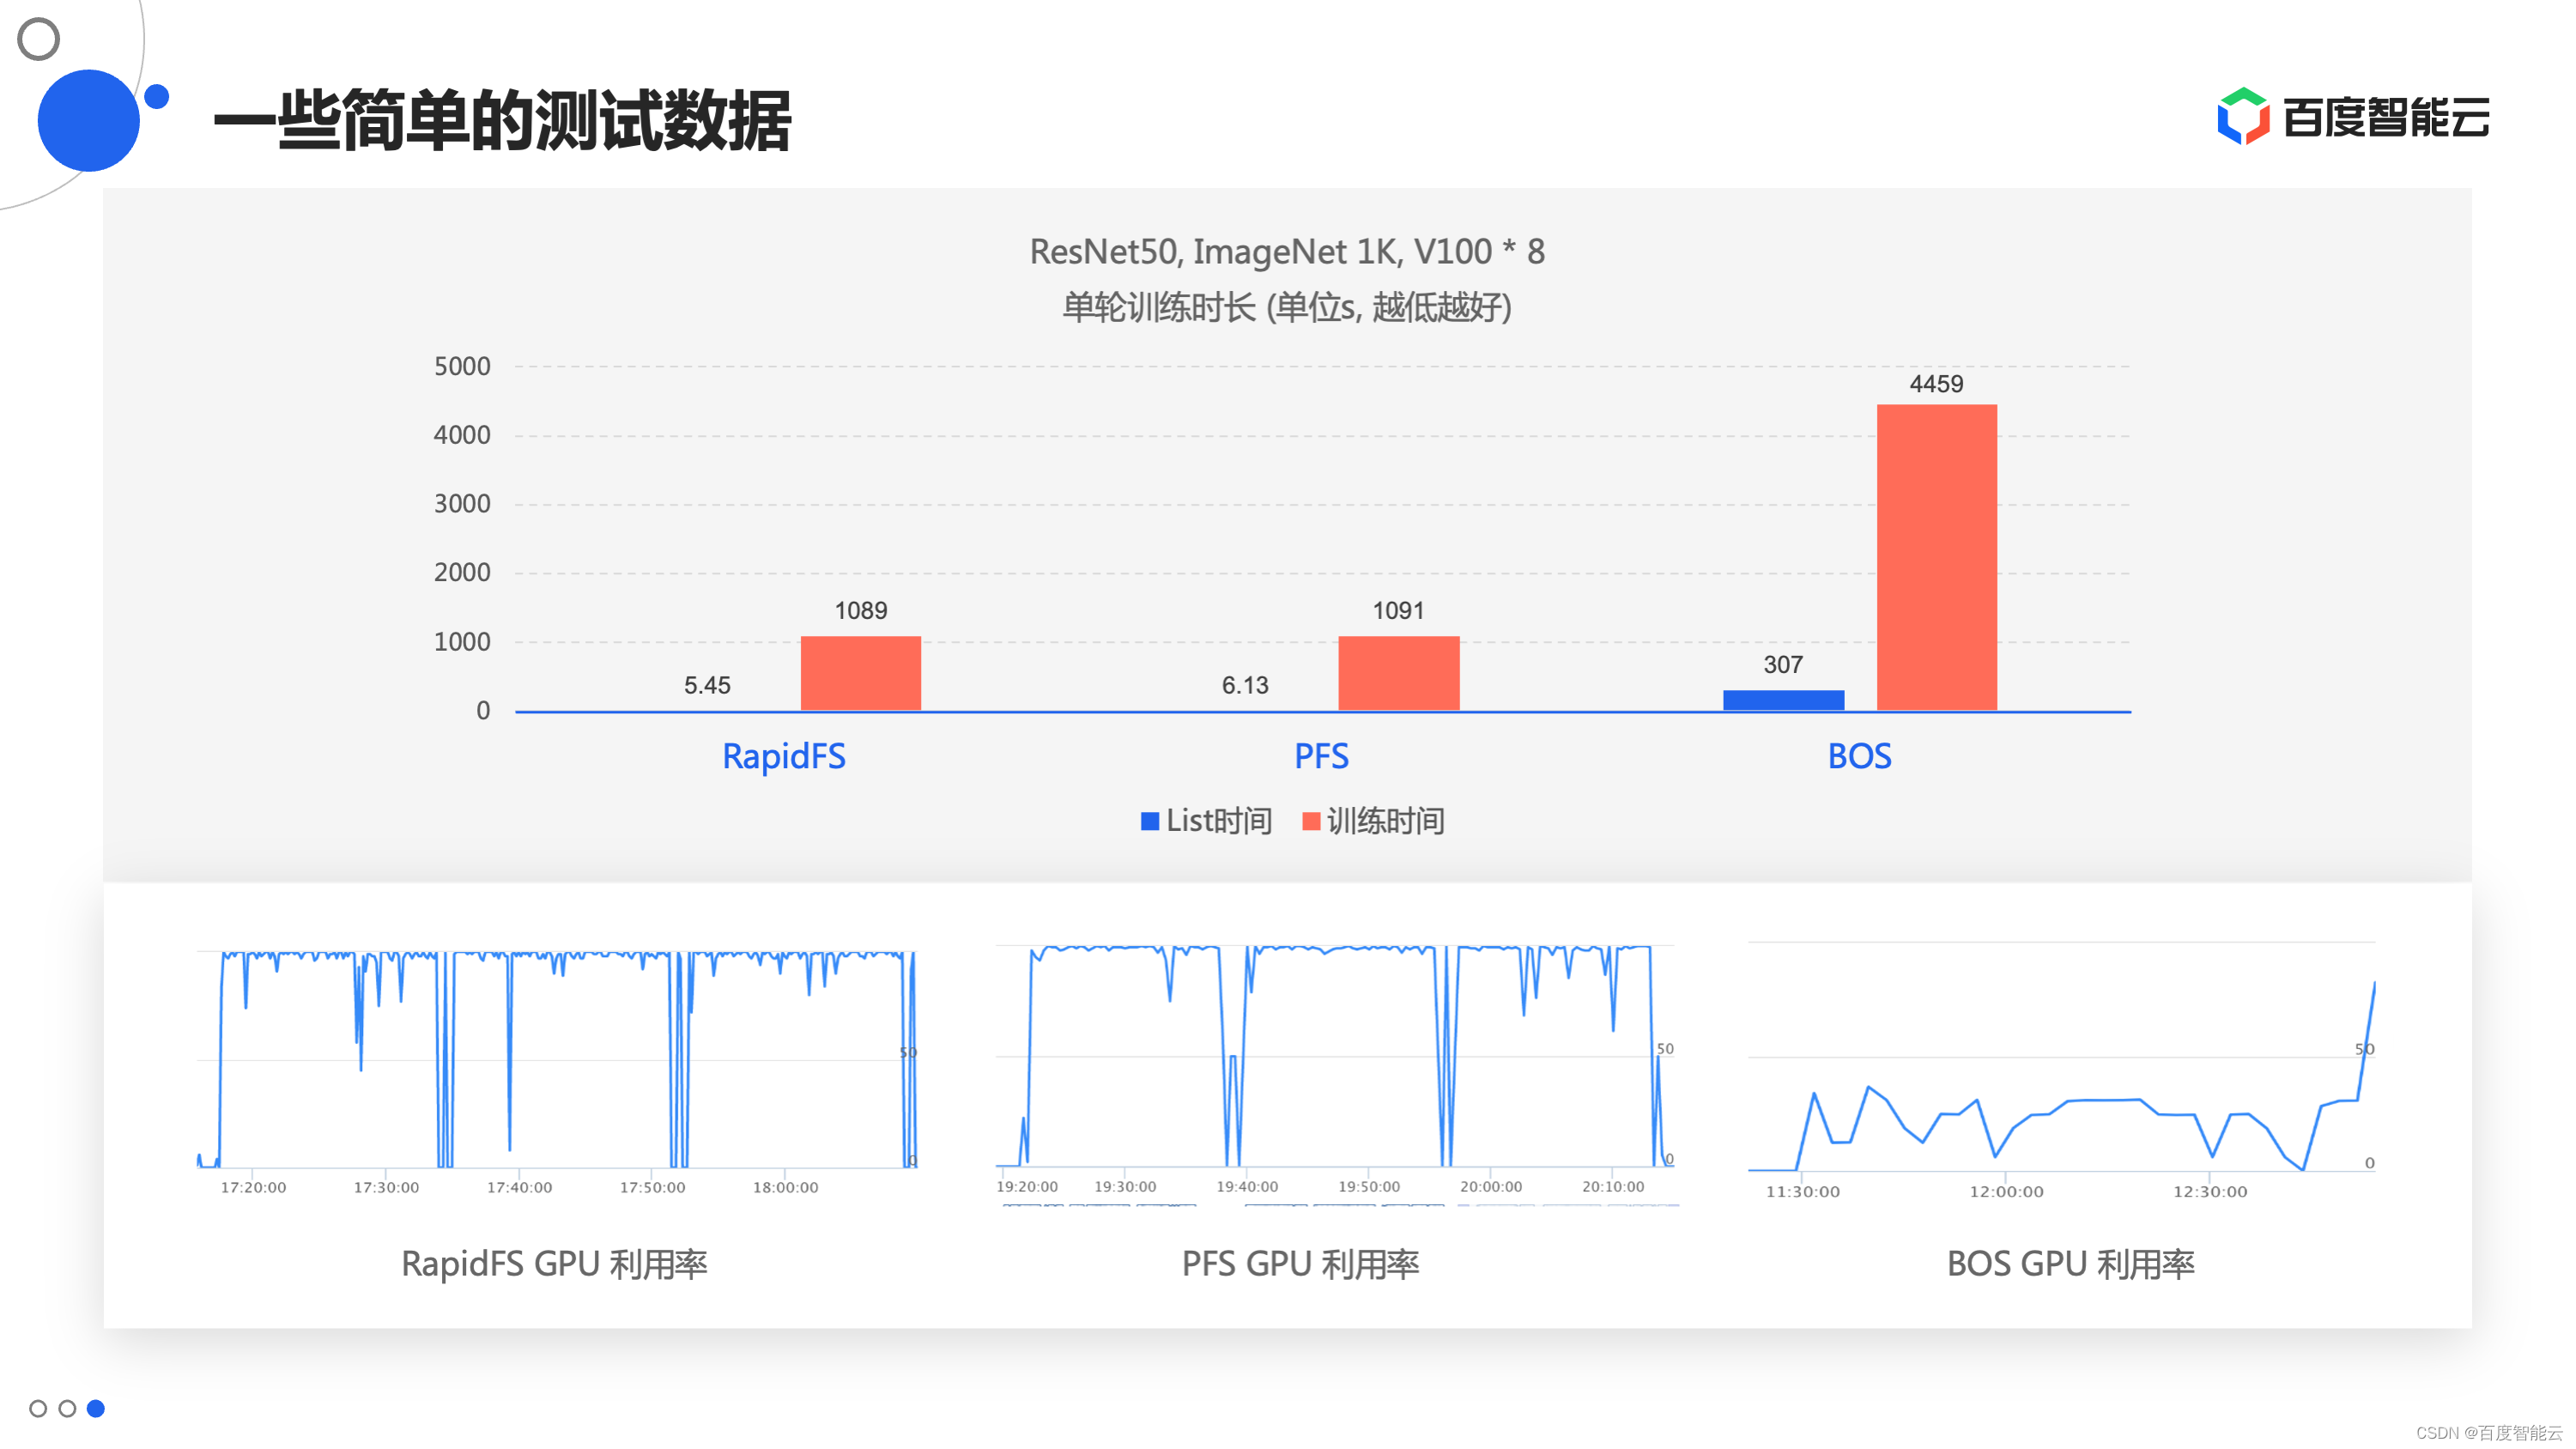Click the BOS list time bar 307
This screenshot has height=1449, width=2576.
[x=1783, y=700]
